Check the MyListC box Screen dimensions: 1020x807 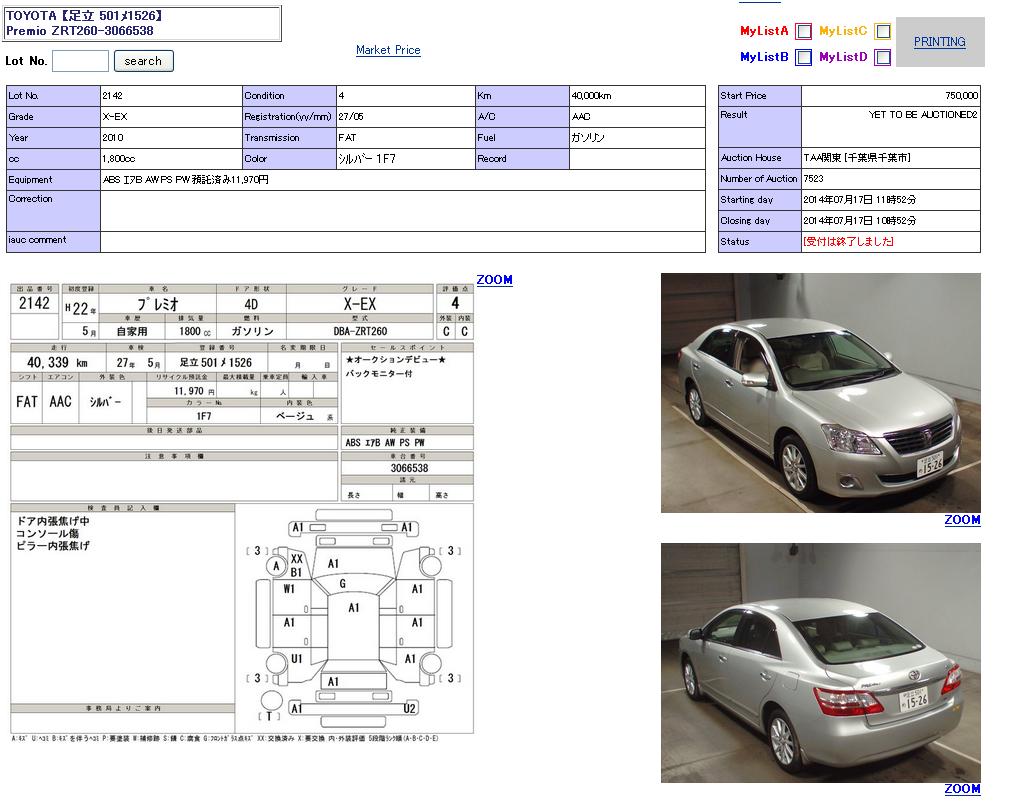882,32
